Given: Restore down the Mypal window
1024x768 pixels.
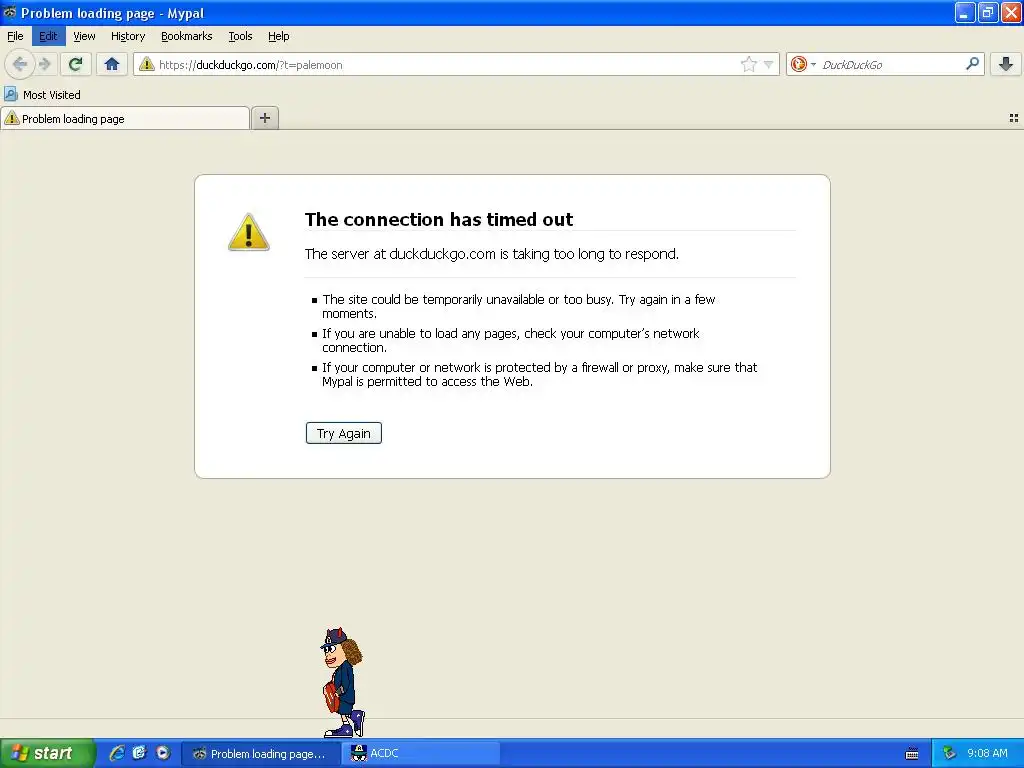Looking at the screenshot, I should 988,12.
